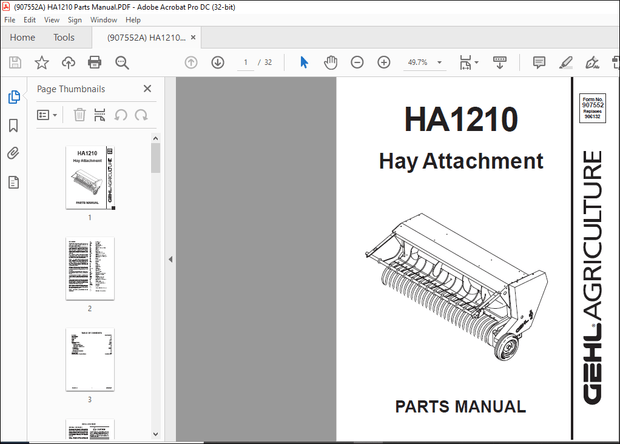This screenshot has width=620, height=444.
Task: Toggle Page Thumbnails panel icon
Action: click(x=14, y=97)
